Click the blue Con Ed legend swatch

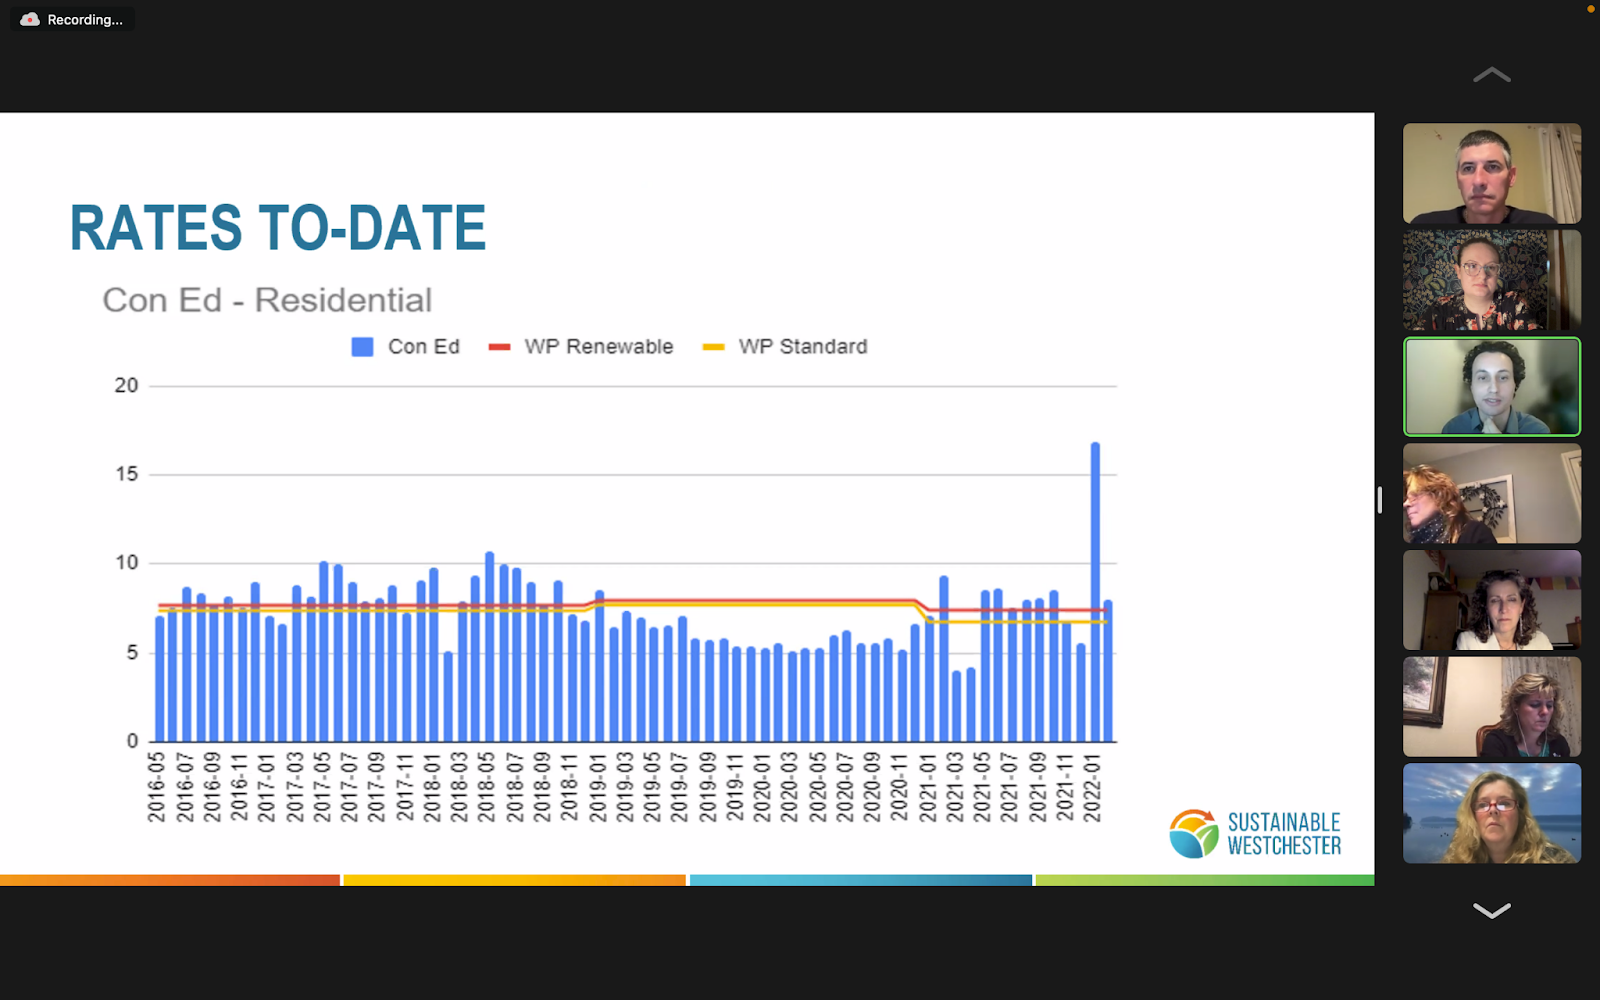click(362, 347)
